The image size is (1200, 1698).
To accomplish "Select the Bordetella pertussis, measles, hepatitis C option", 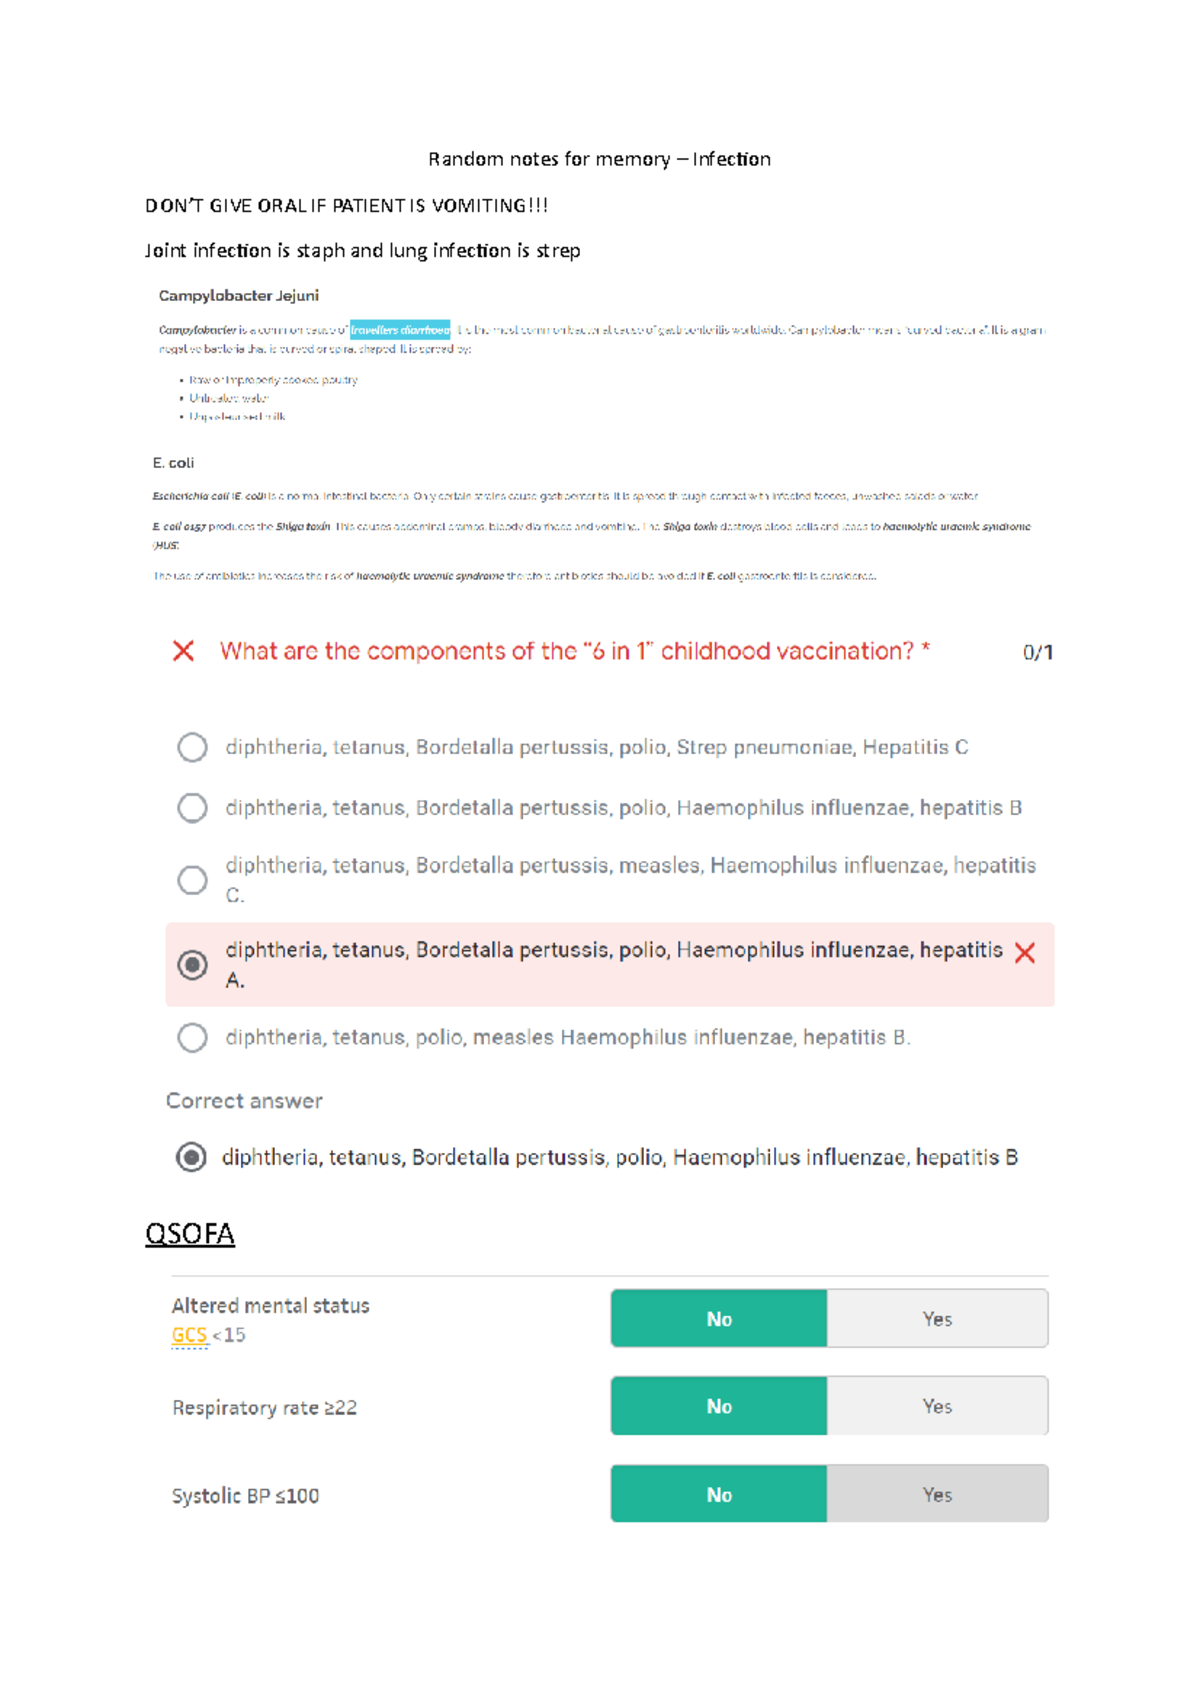I will coord(192,880).
